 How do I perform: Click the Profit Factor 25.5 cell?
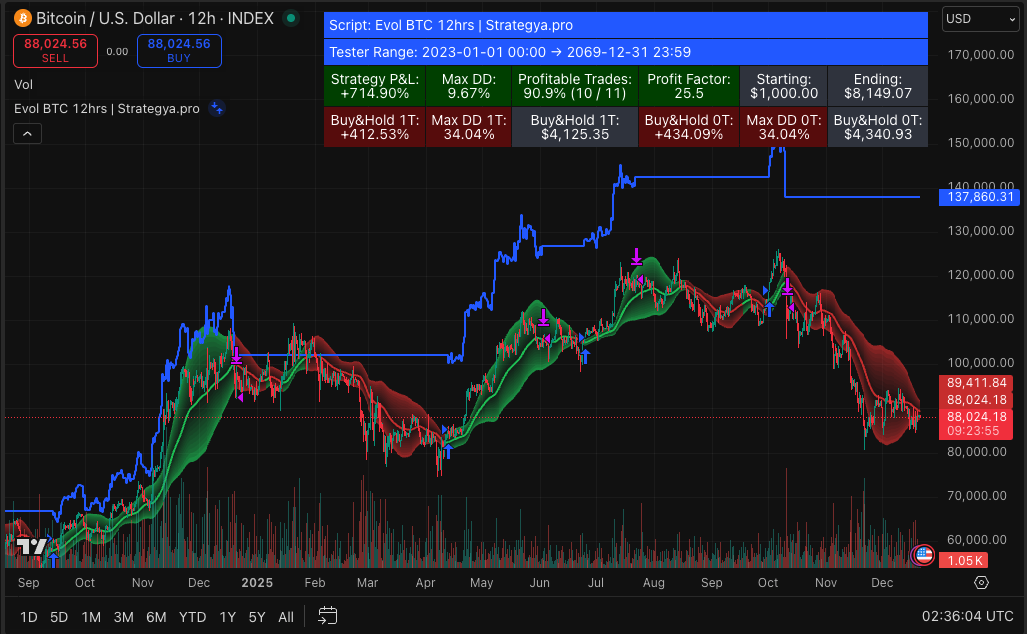click(x=689, y=86)
